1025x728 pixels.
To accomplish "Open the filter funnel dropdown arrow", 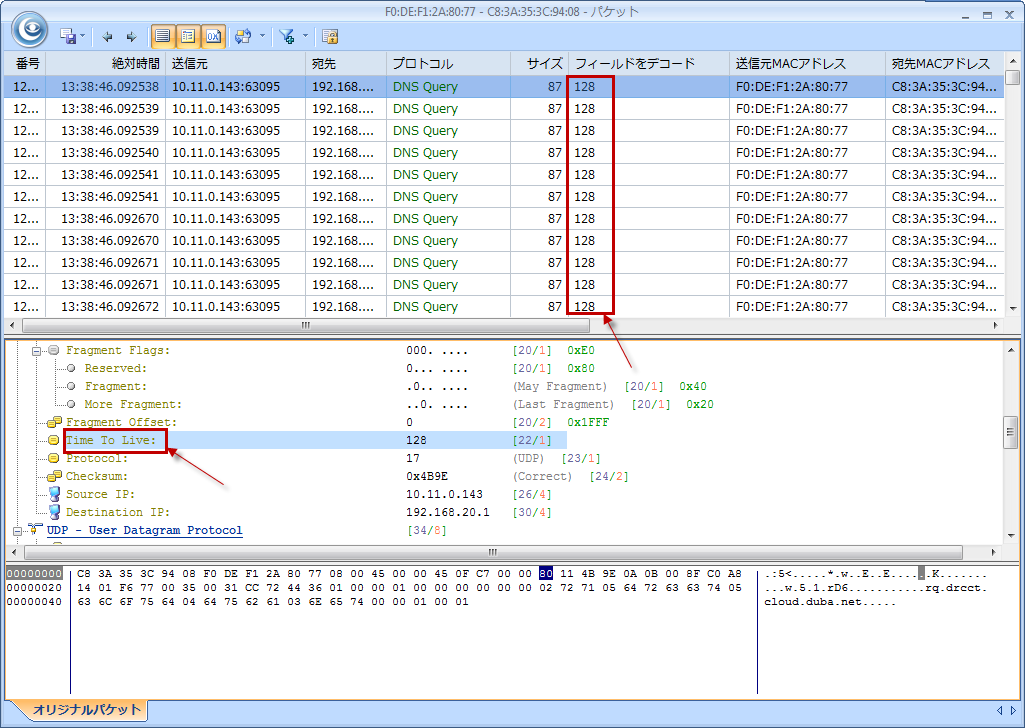I will click(x=304, y=37).
